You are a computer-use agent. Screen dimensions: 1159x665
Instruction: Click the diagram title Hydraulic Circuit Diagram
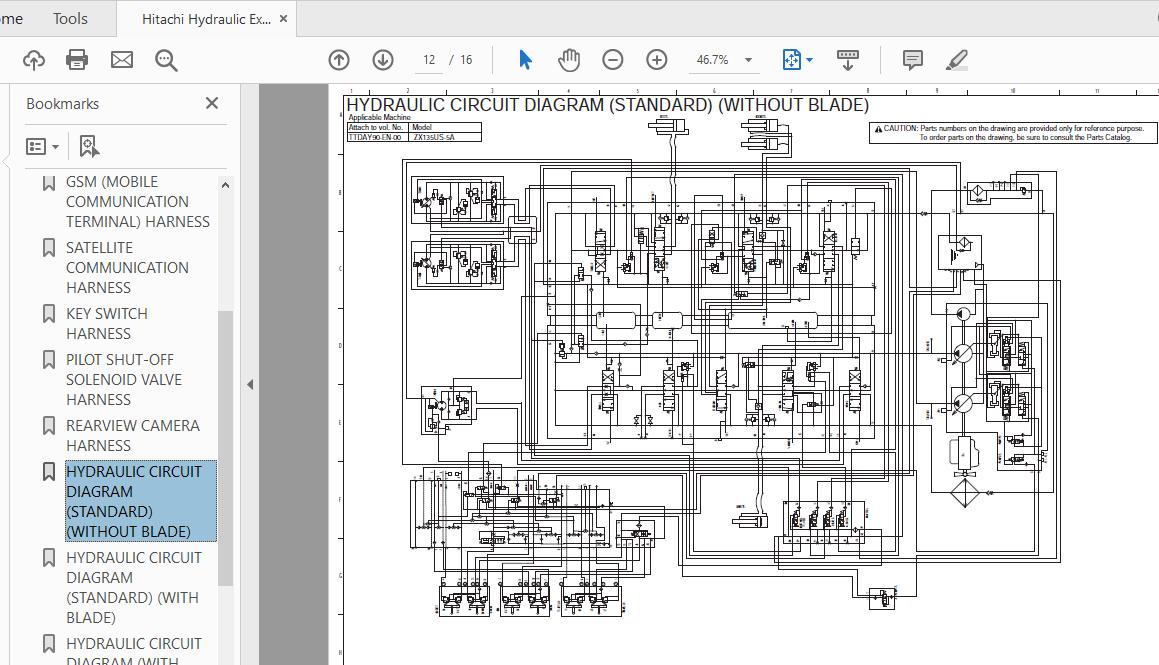pos(608,105)
